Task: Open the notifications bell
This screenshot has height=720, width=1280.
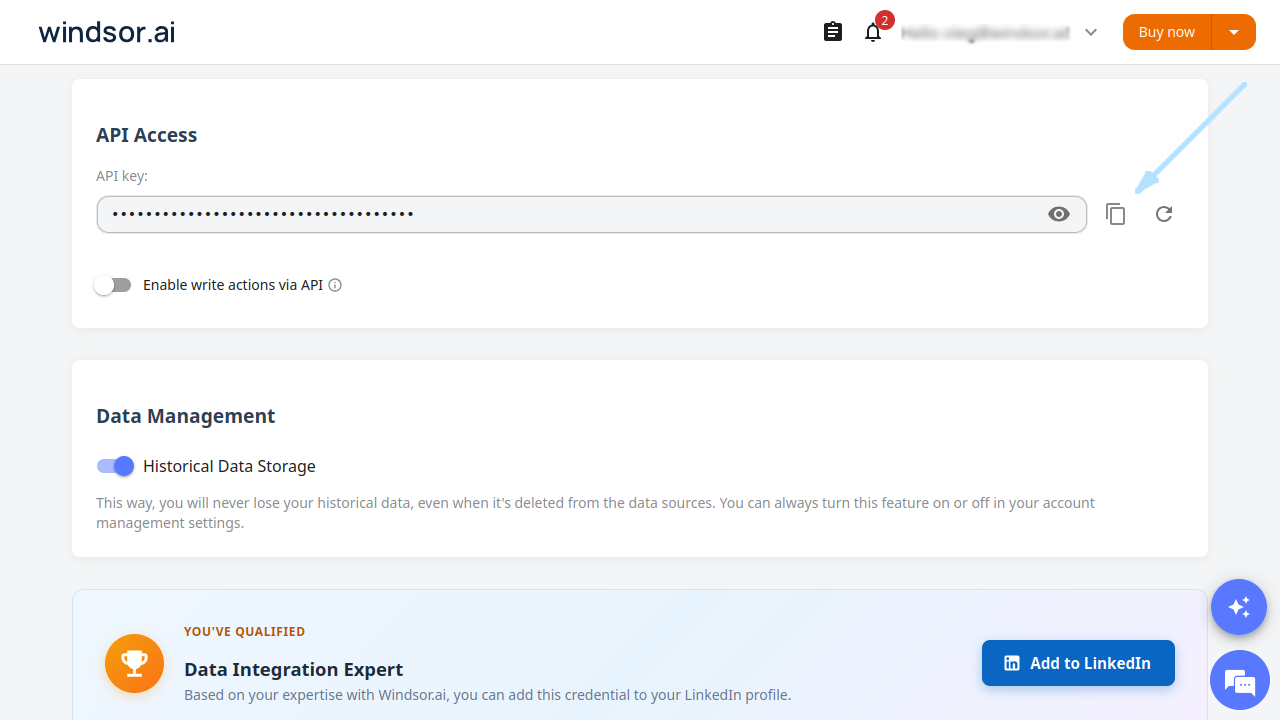Action: click(873, 32)
